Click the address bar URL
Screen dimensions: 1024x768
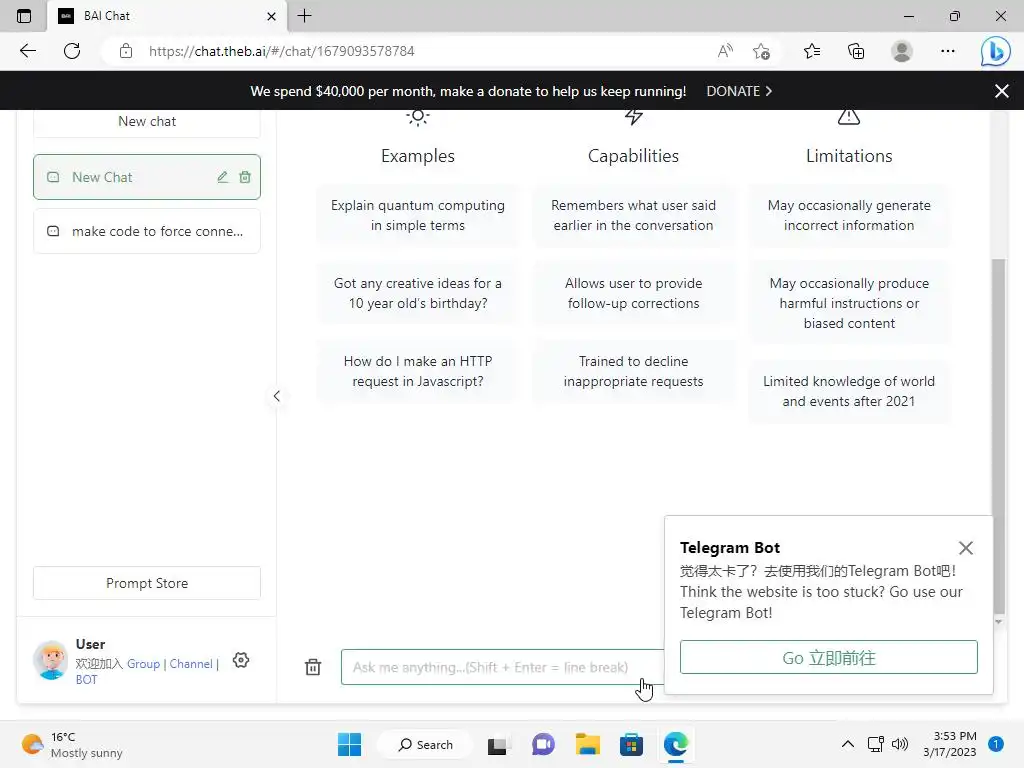pos(281,51)
